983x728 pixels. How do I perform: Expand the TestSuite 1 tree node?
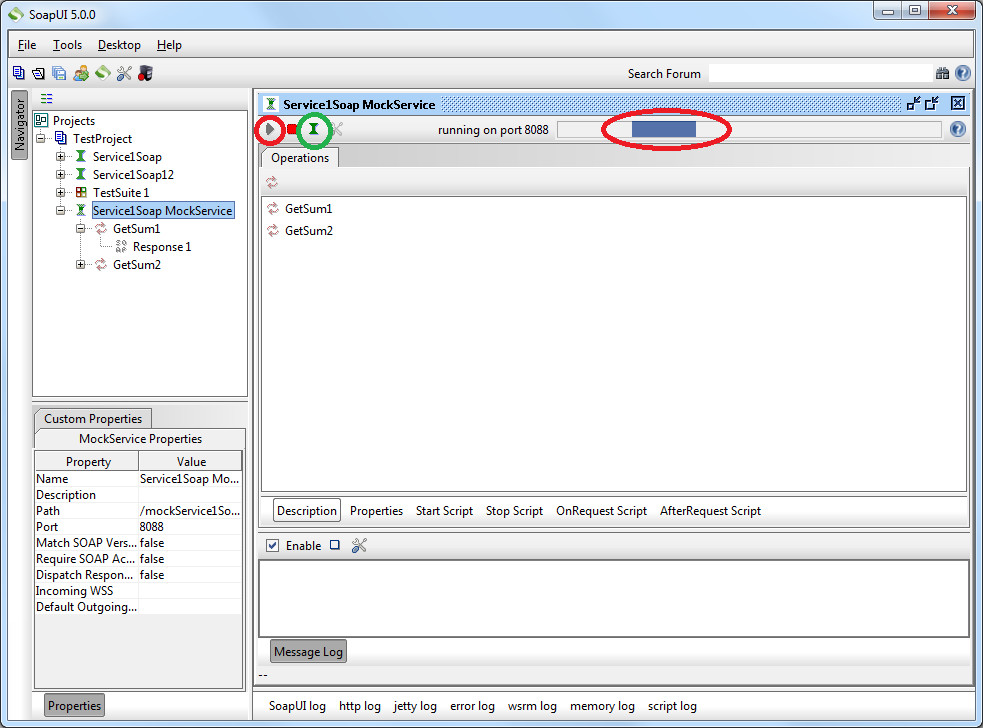pyautogui.click(x=60, y=193)
